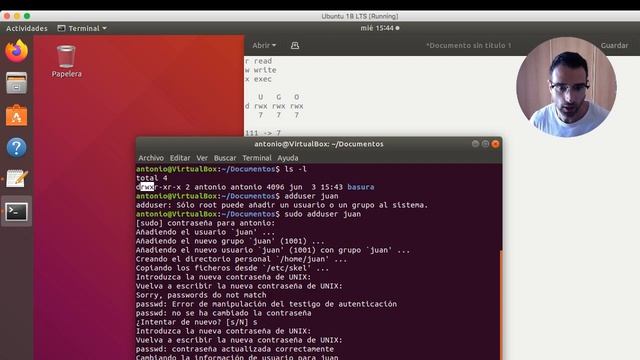
Task: Click new document icon beside Abrir
Action: click(295, 45)
